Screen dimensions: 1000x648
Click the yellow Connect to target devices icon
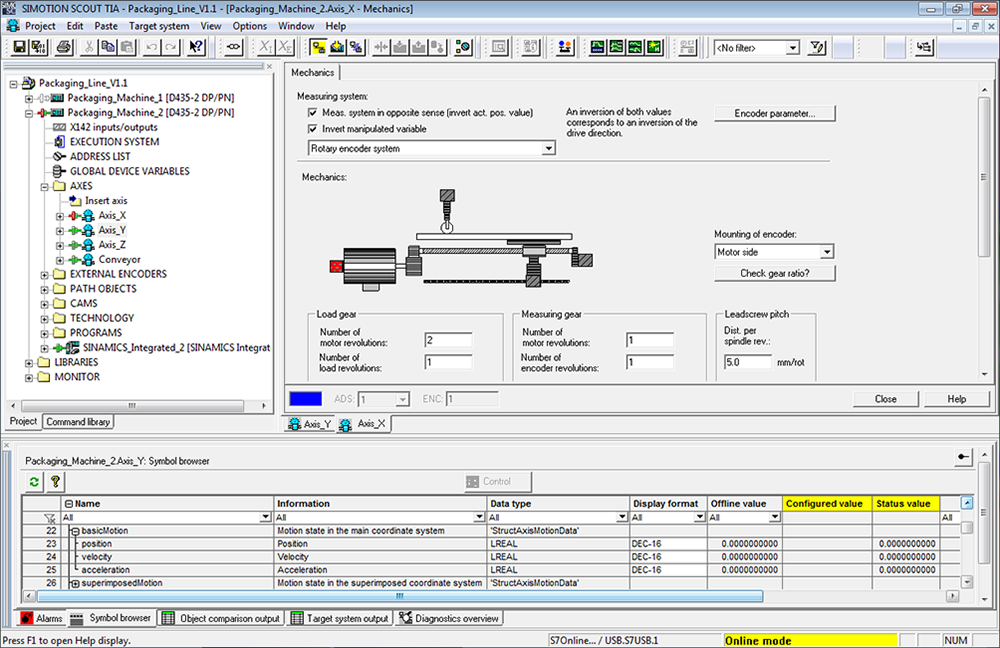318,47
